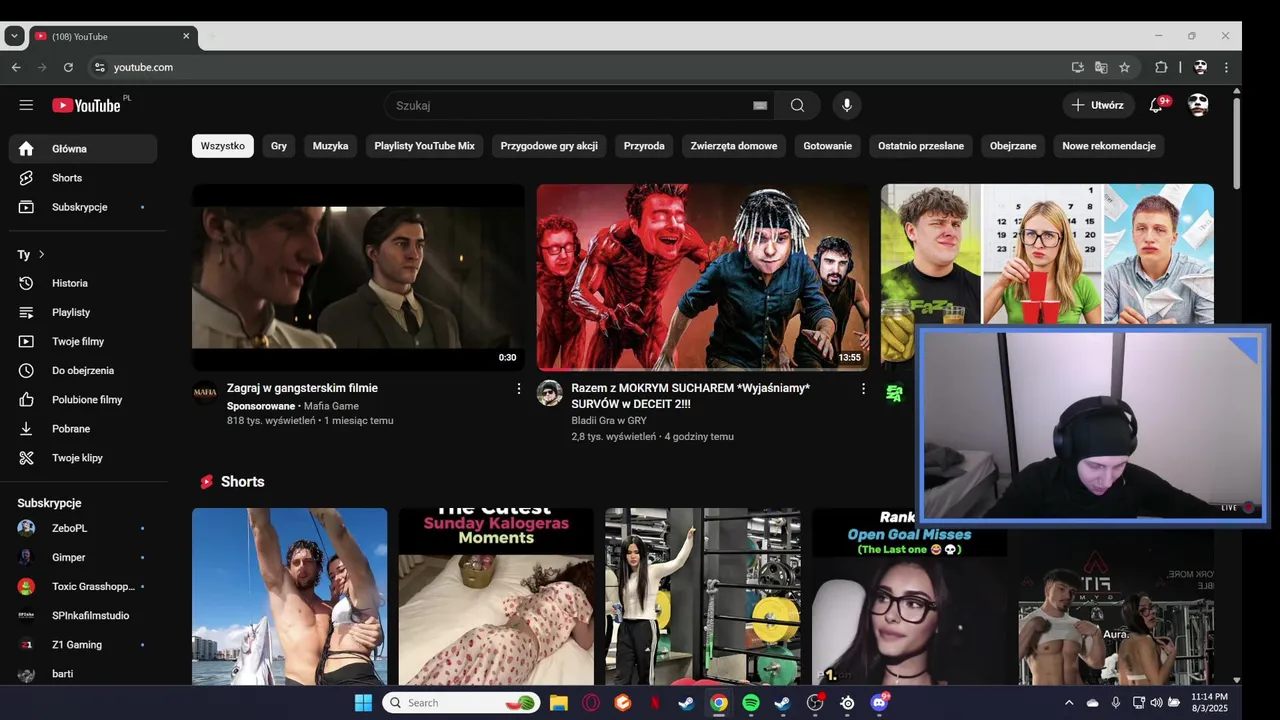Bookmark this page with star icon
Viewport: 1280px width, 720px height.
1124,67
